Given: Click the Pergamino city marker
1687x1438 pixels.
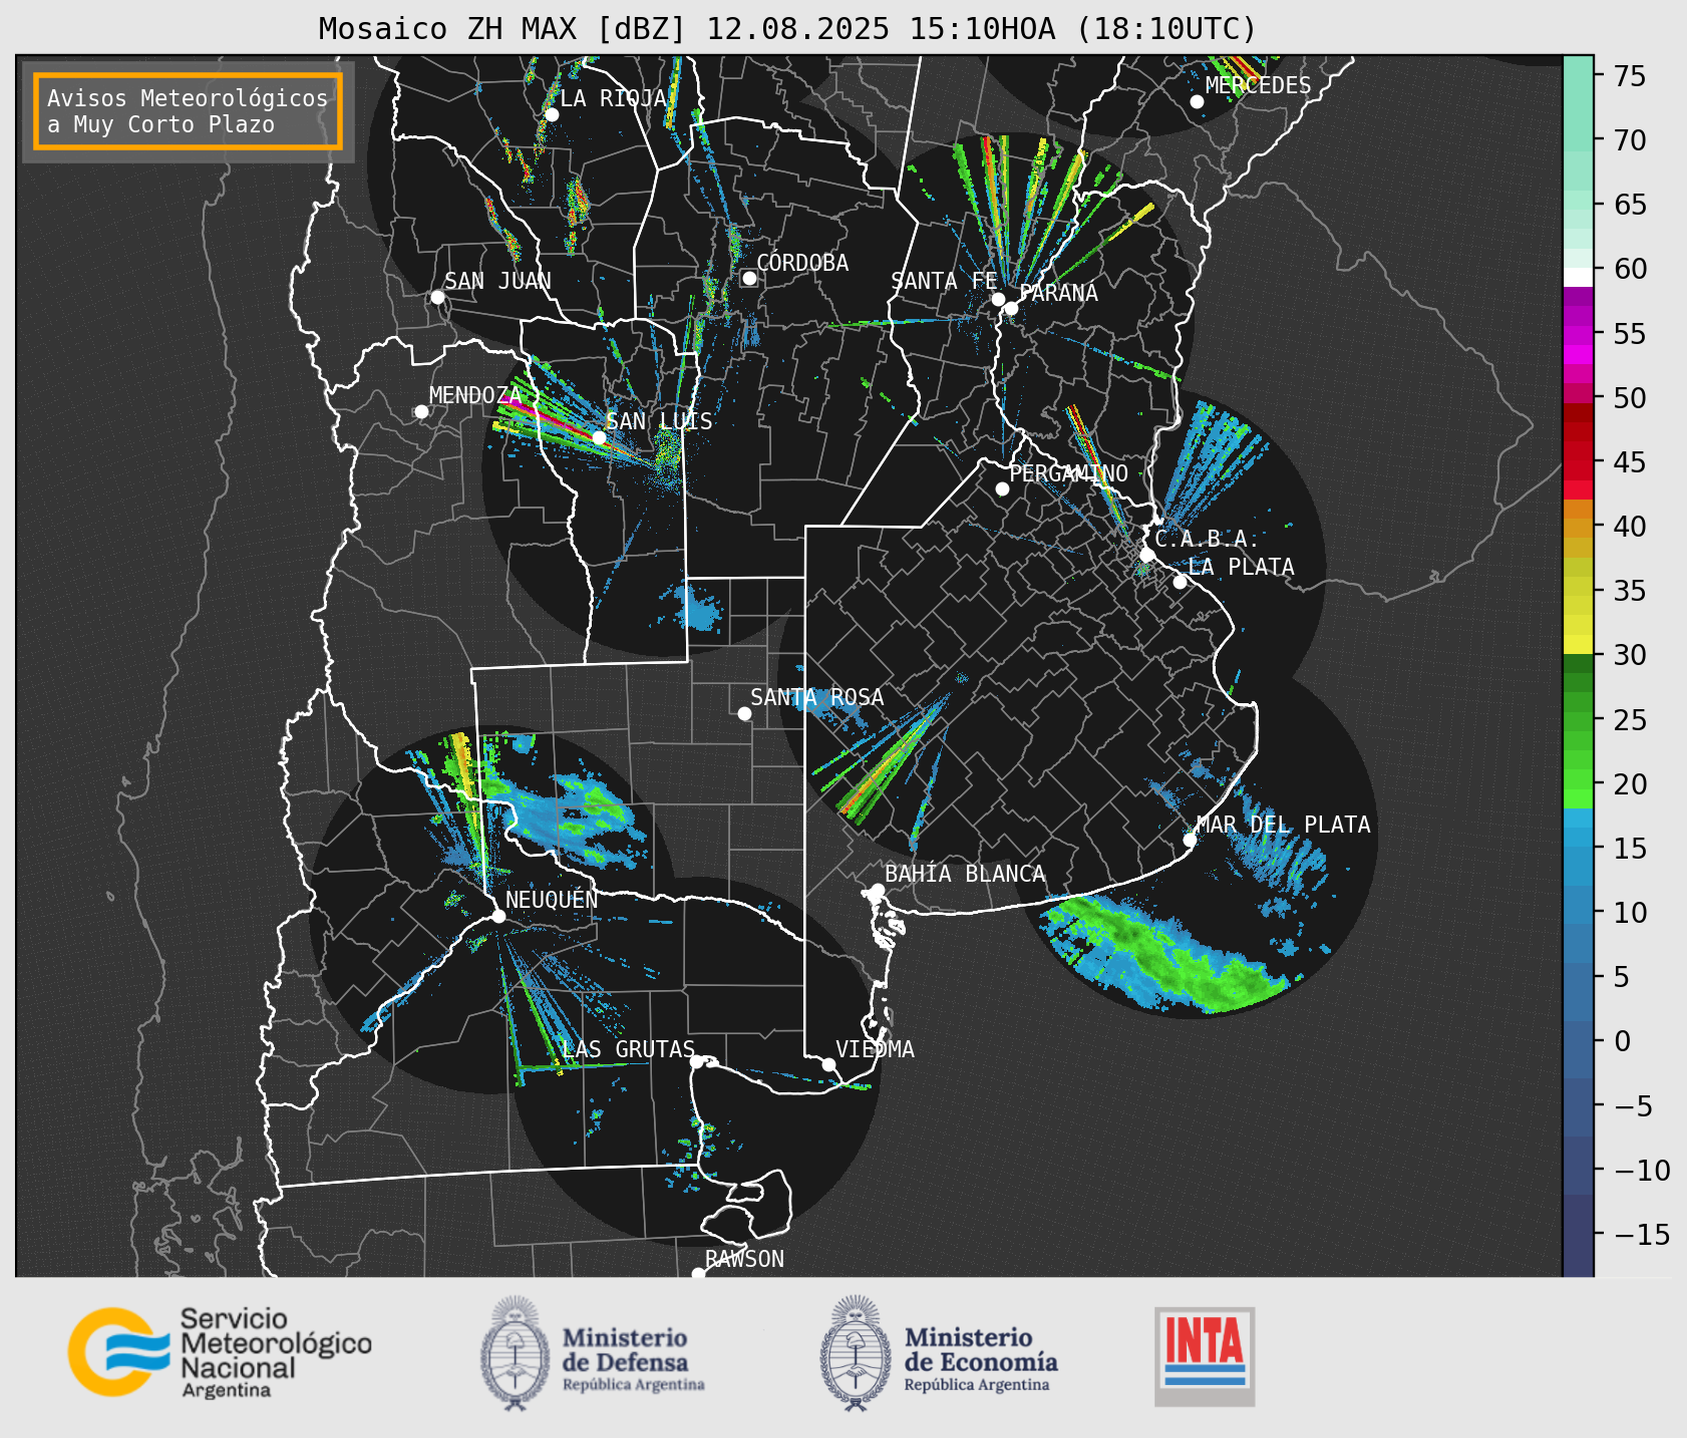Looking at the screenshot, I should coord(1002,489).
